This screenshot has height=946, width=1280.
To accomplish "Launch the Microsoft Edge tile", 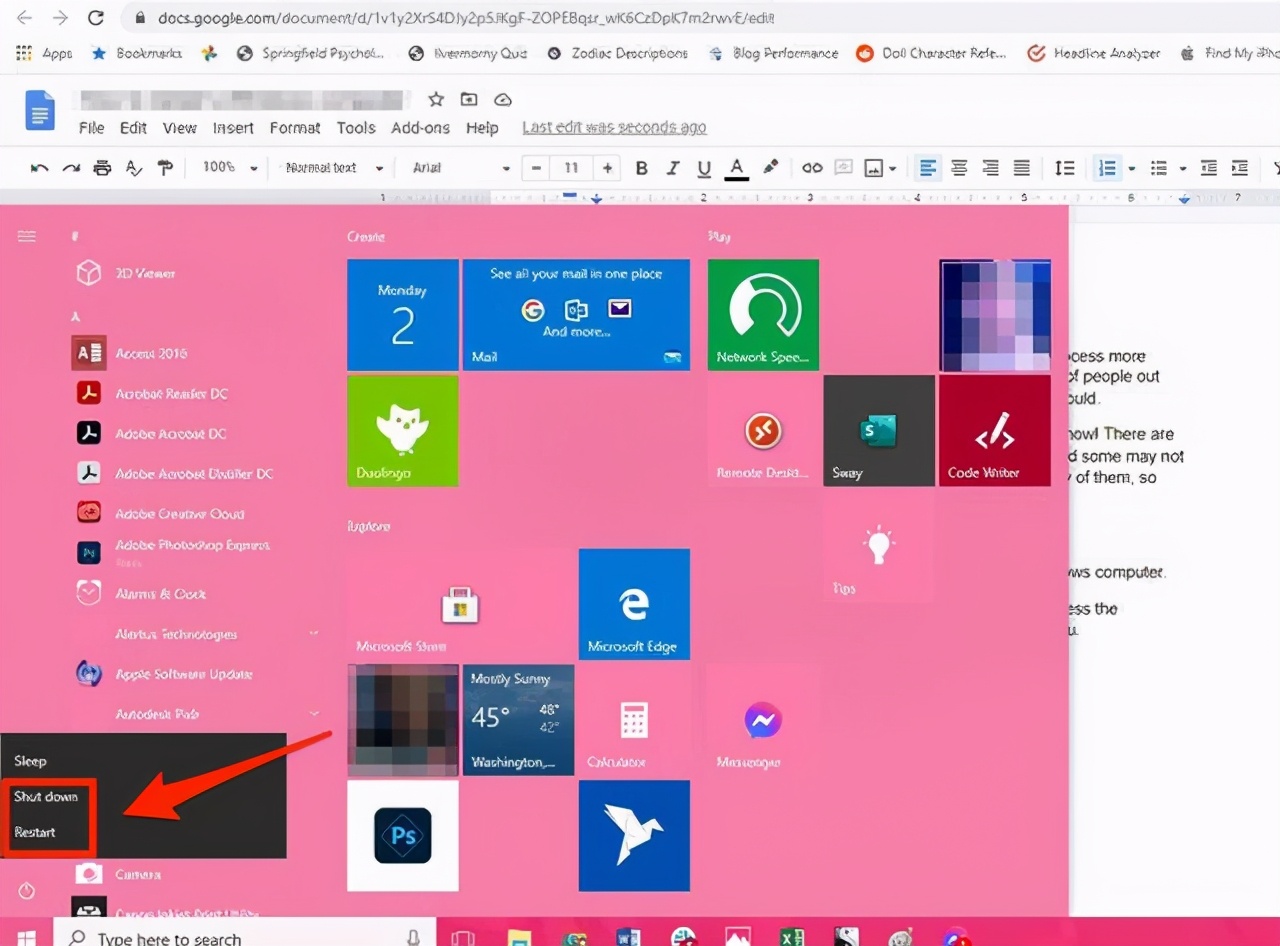I will pos(634,604).
